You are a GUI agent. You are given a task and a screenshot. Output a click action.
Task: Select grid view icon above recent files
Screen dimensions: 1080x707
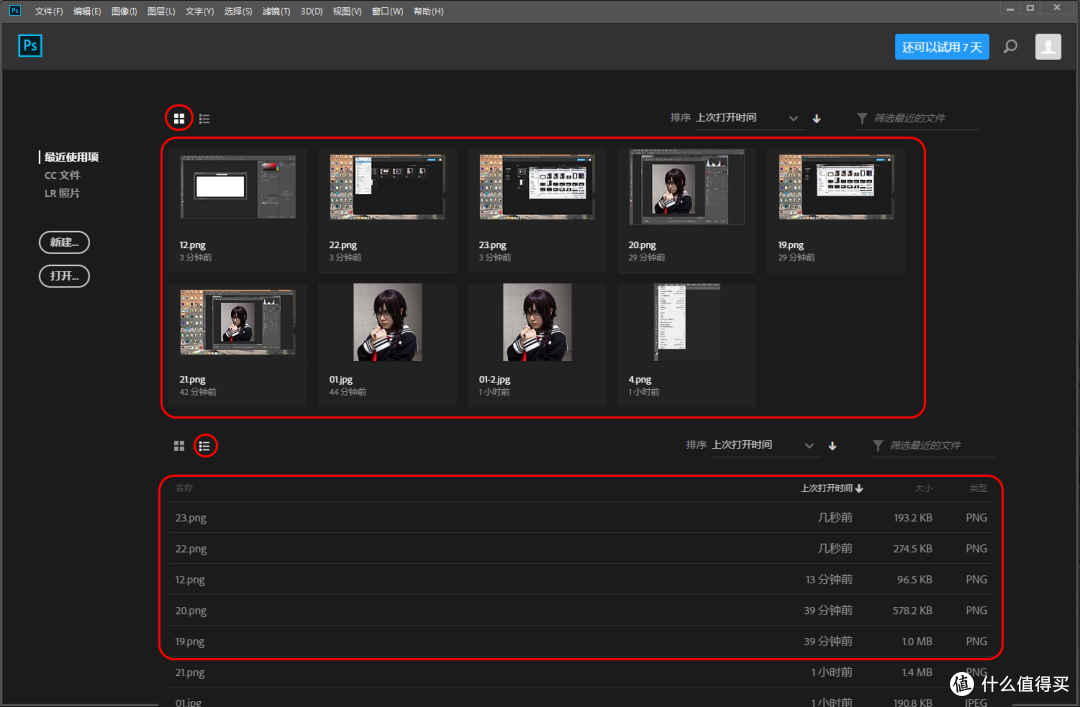[179, 118]
